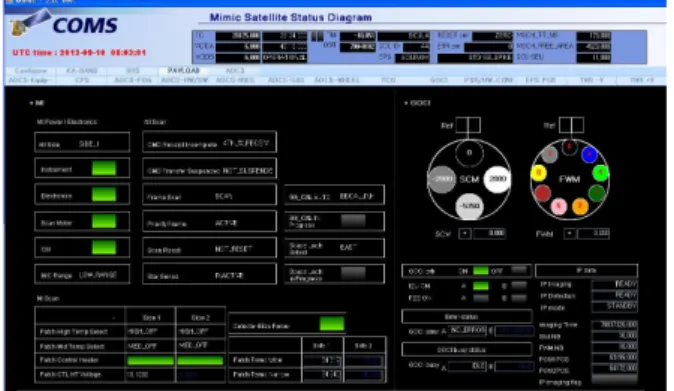Click the Scan Motor green status indicator
The width and height of the screenshot is (674, 391).
(104, 221)
